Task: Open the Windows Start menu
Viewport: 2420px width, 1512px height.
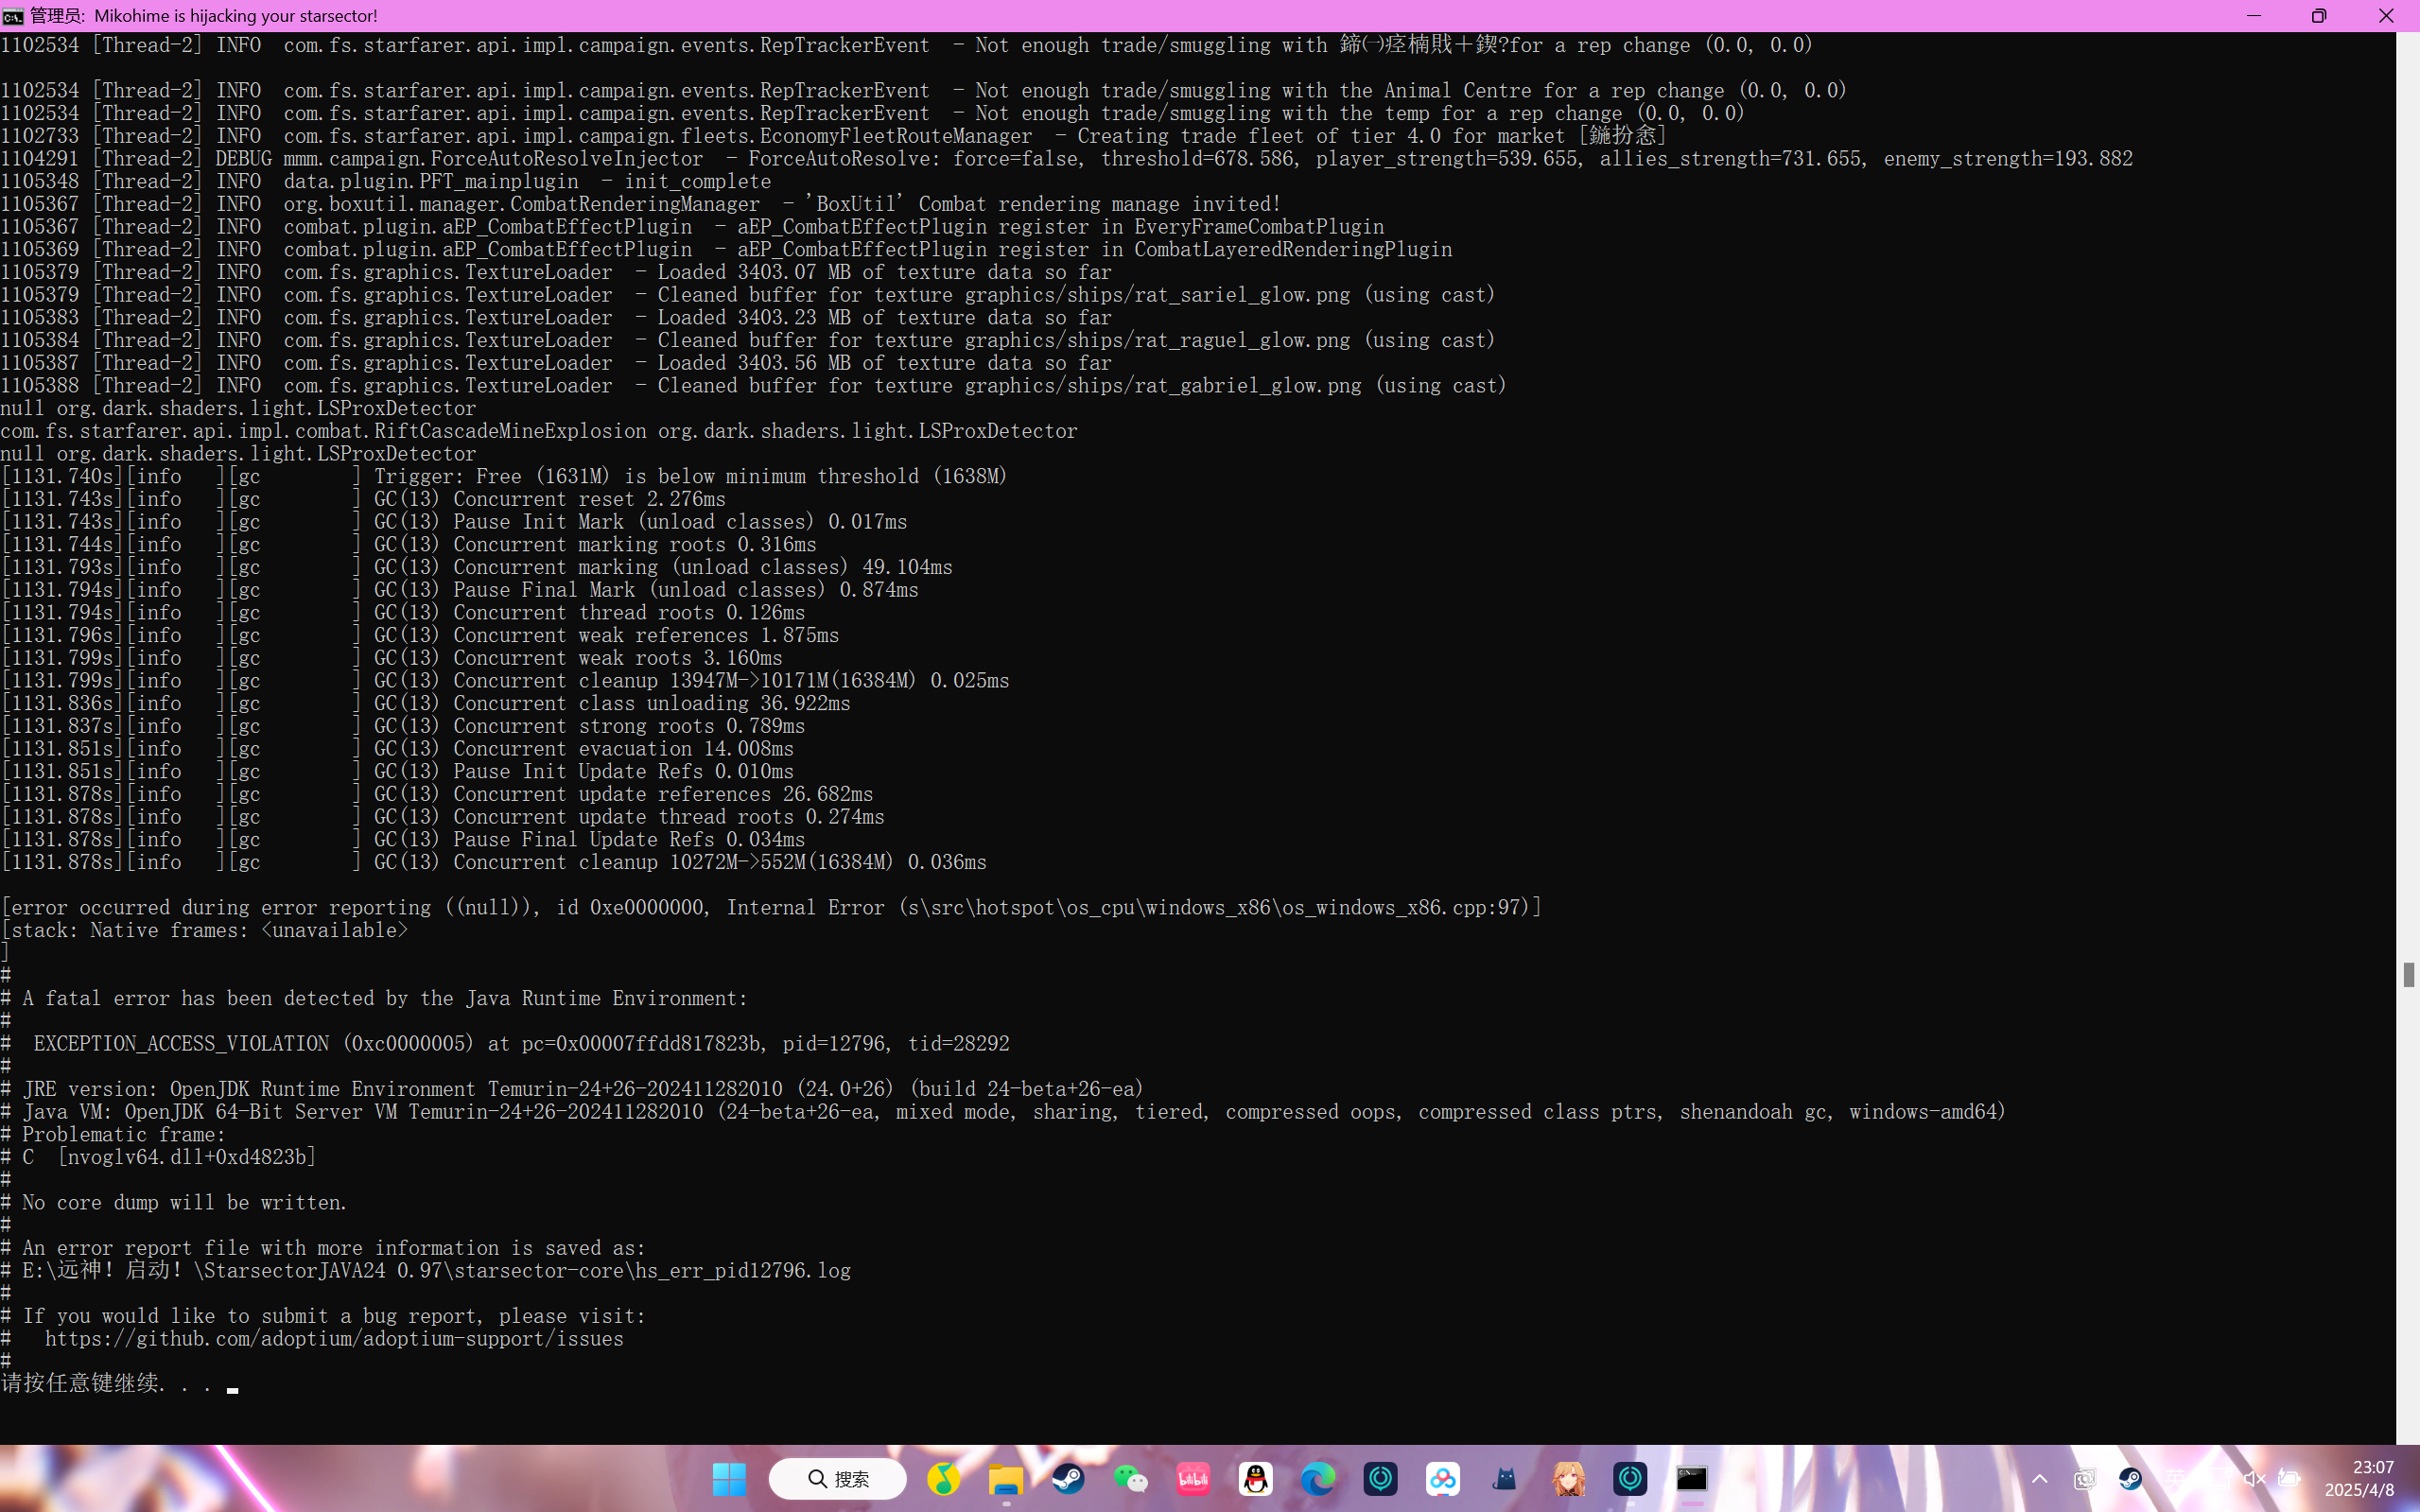Action: pos(729,1478)
